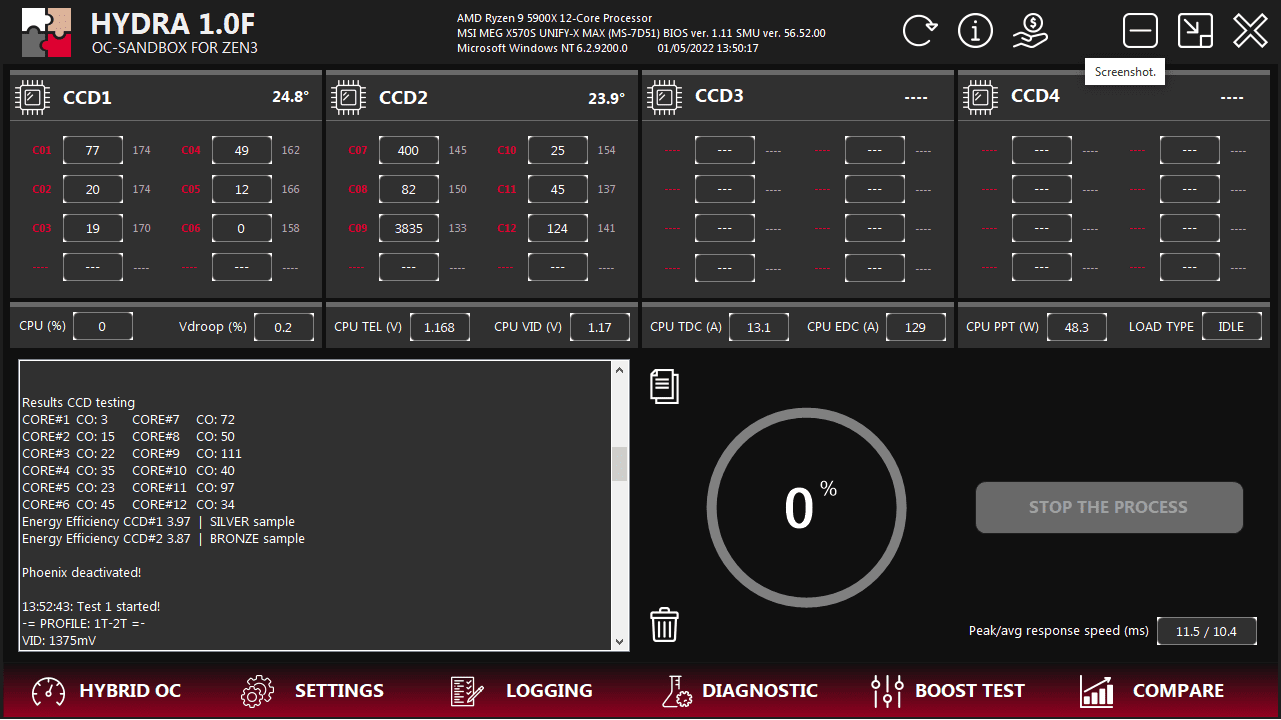
Task: Click the CCD4 chip icon
Action: (981, 97)
